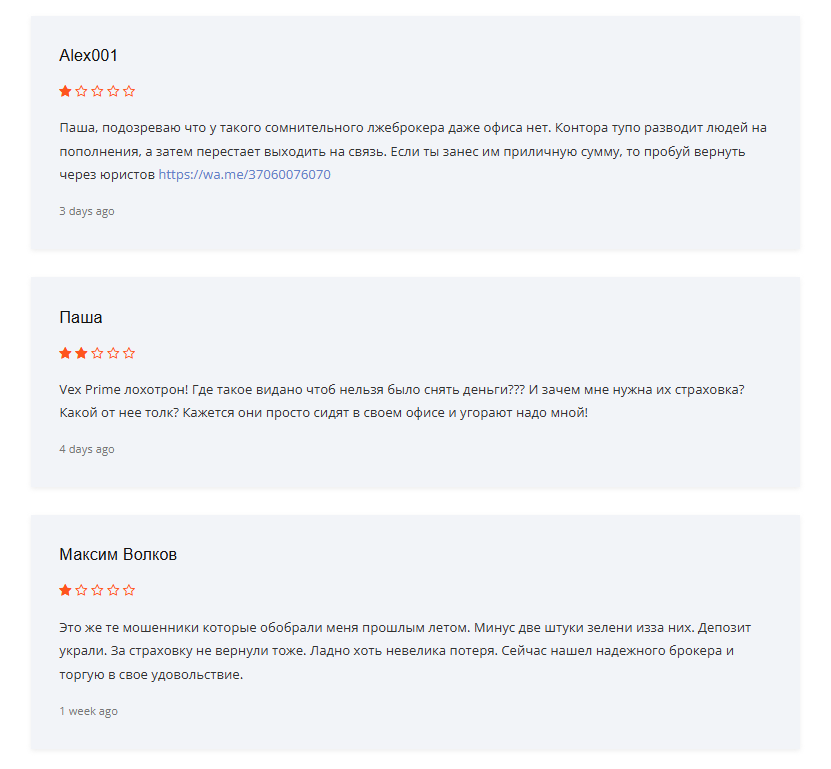The height and width of the screenshot is (769, 831).
Task: Click the fourth star in Паша's rating
Action: (x=113, y=353)
